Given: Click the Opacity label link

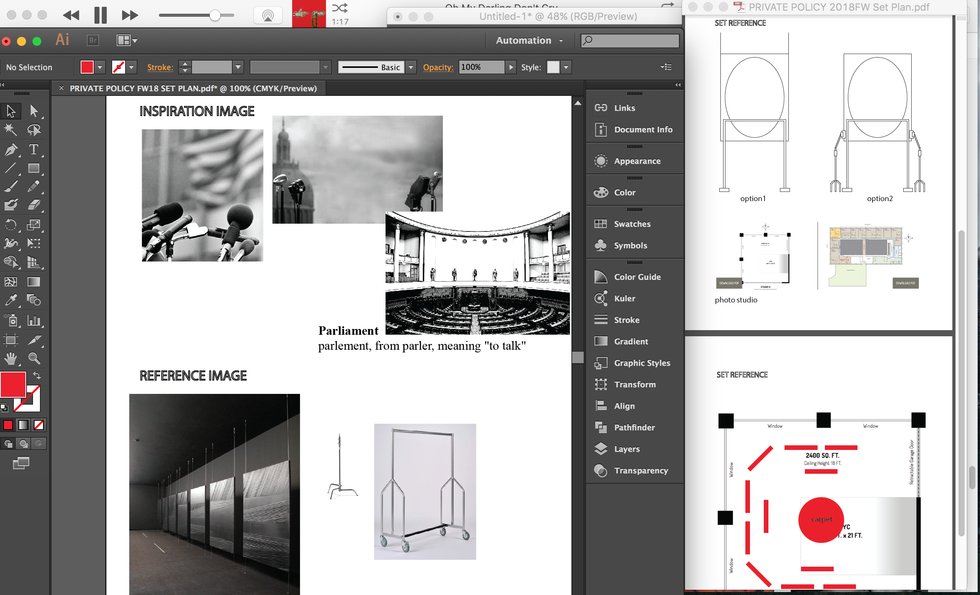Looking at the screenshot, I should [437, 67].
